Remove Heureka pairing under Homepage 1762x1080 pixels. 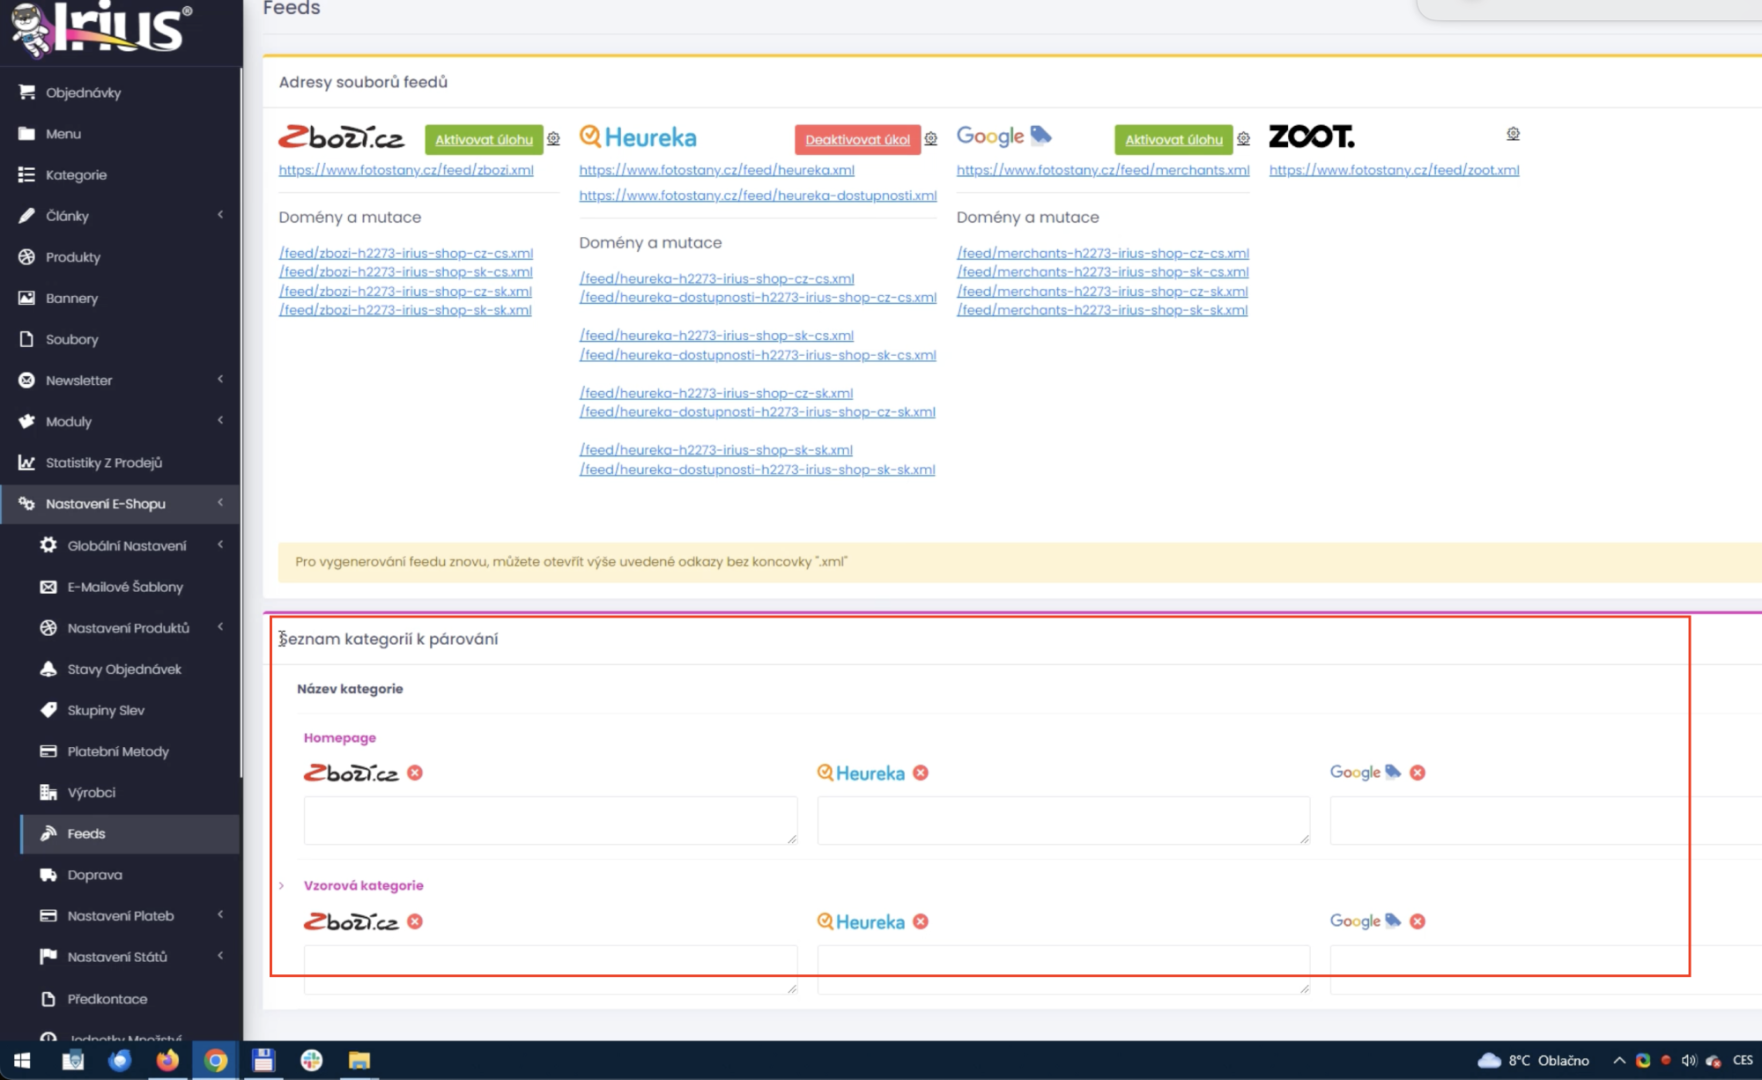[x=921, y=773]
